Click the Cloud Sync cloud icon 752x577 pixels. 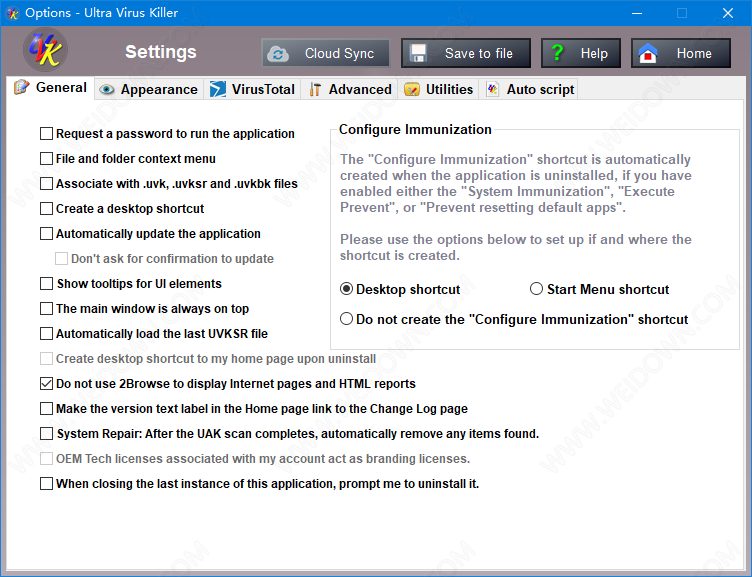tap(278, 54)
